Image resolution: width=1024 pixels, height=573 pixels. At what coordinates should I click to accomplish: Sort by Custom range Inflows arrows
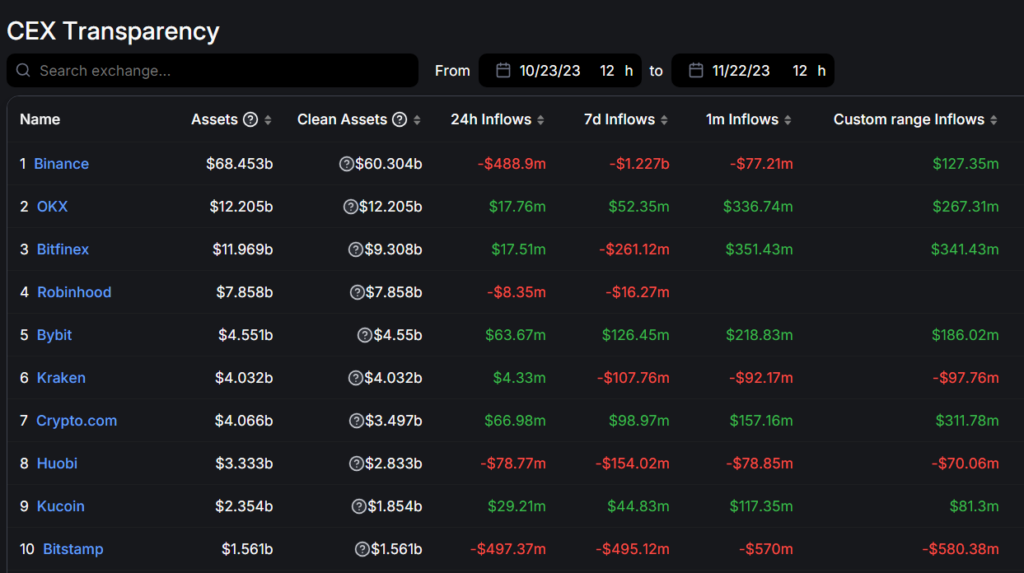pyautogui.click(x=993, y=120)
